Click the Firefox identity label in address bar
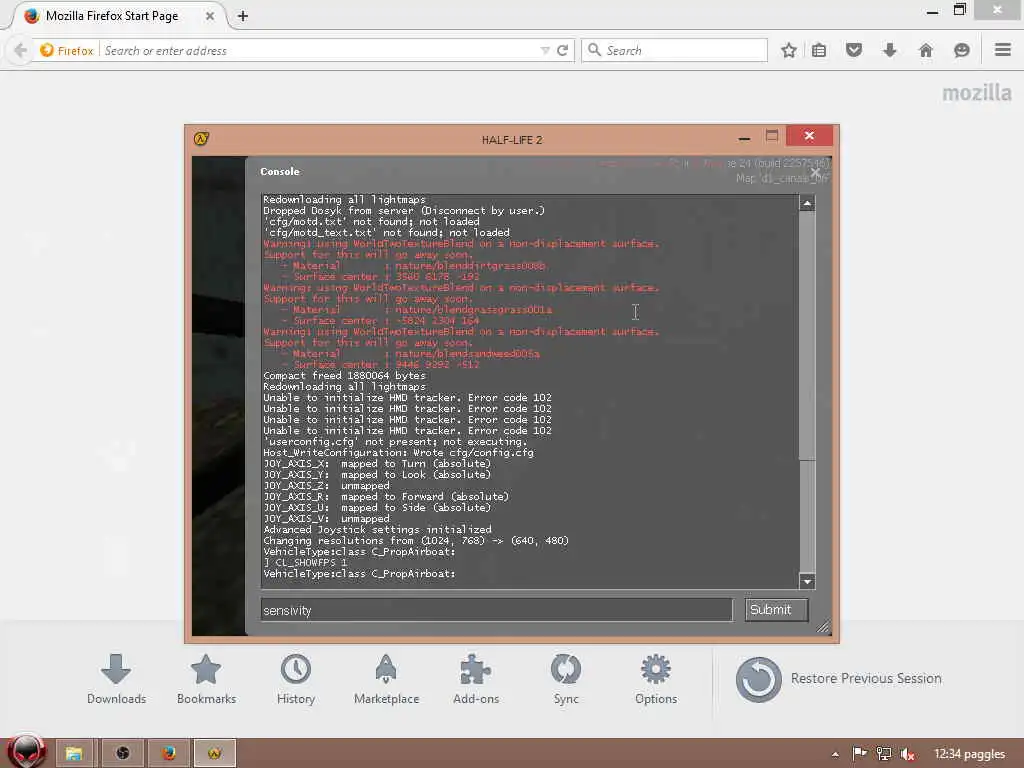 (x=67, y=50)
